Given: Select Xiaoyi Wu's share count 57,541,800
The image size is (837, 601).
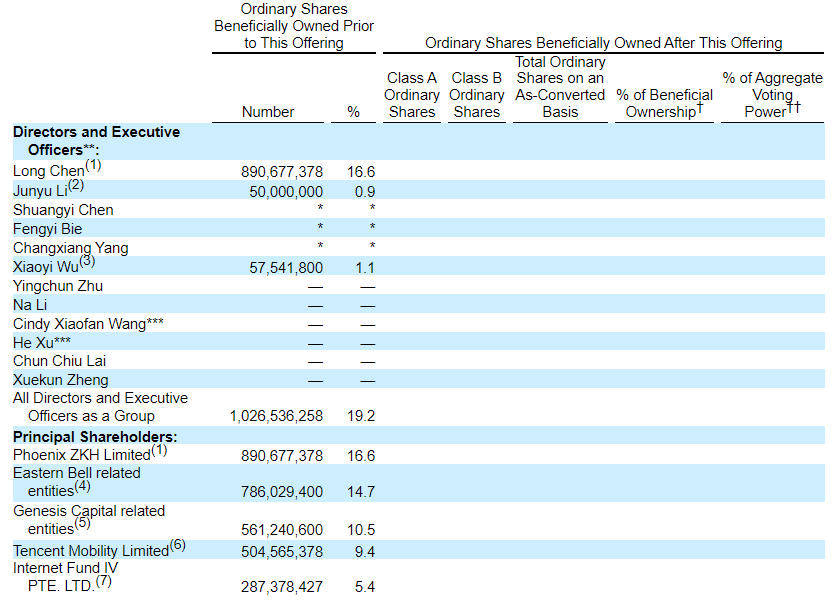Looking at the screenshot, I should coord(282,268).
